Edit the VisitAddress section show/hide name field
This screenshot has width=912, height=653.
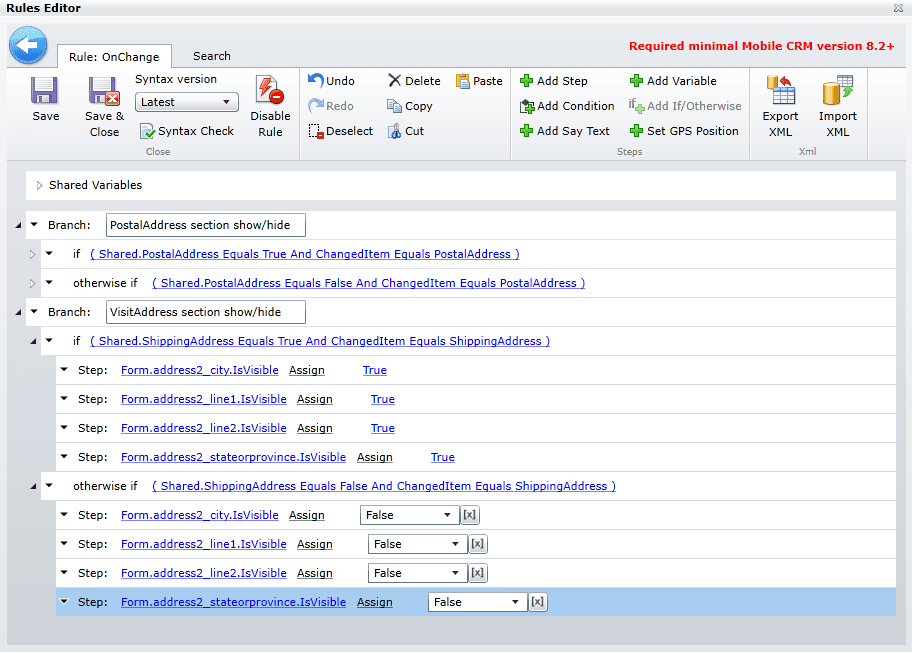[206, 312]
